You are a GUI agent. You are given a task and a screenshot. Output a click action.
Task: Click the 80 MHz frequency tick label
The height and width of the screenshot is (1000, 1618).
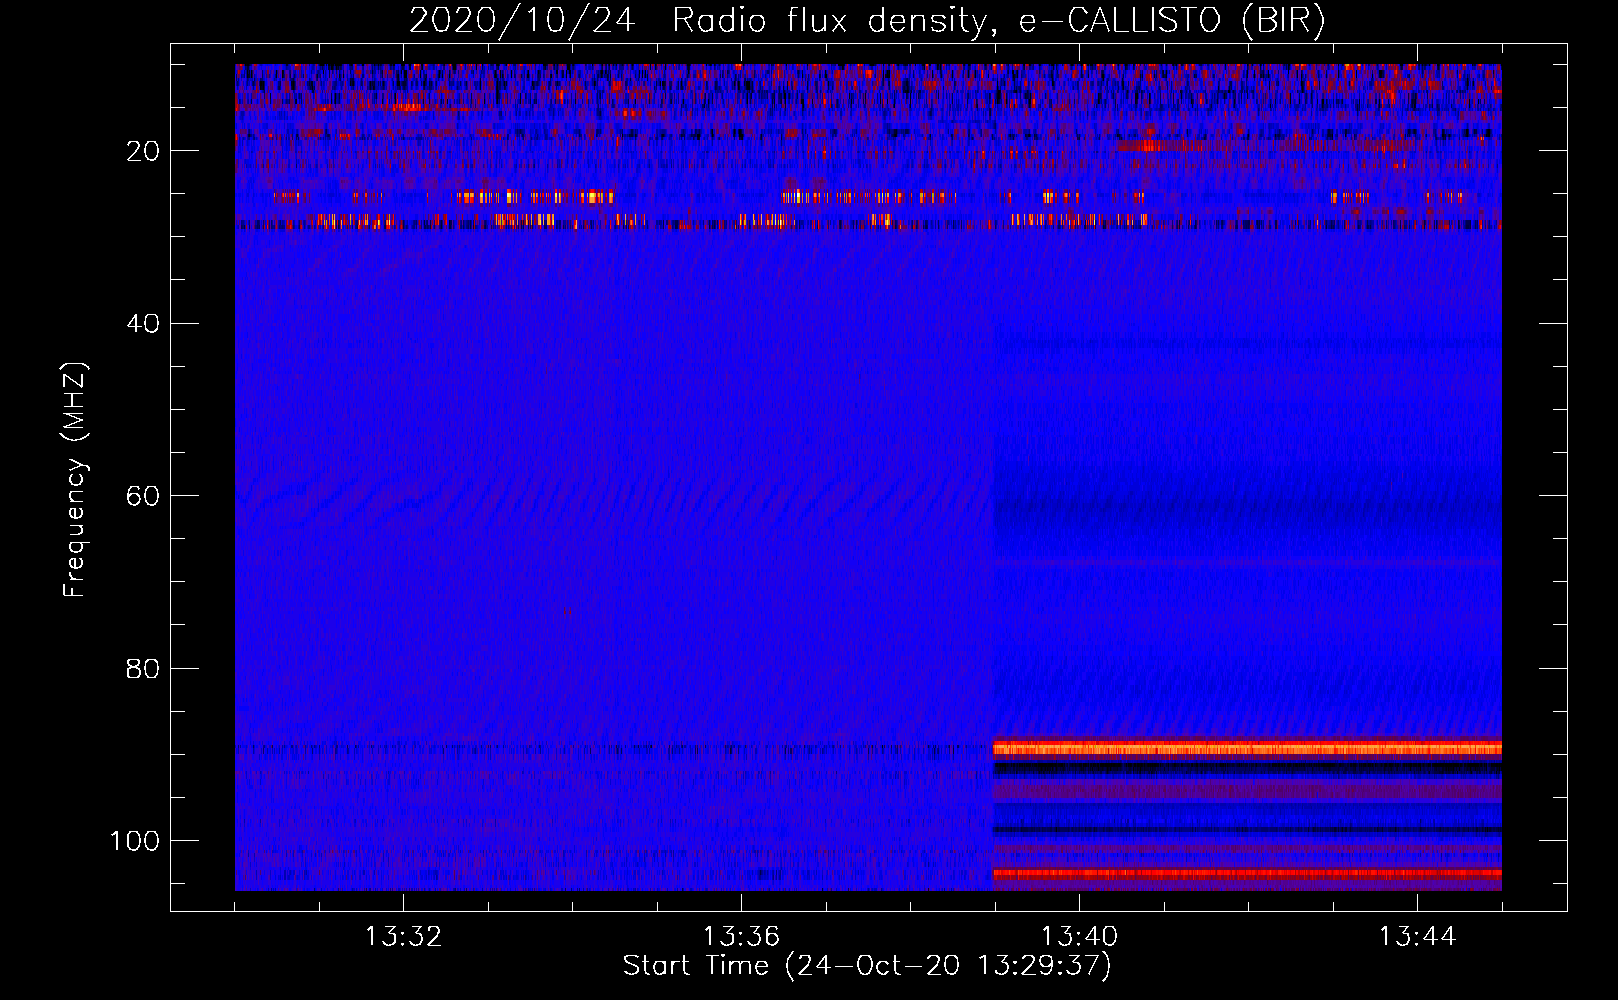[x=144, y=668]
